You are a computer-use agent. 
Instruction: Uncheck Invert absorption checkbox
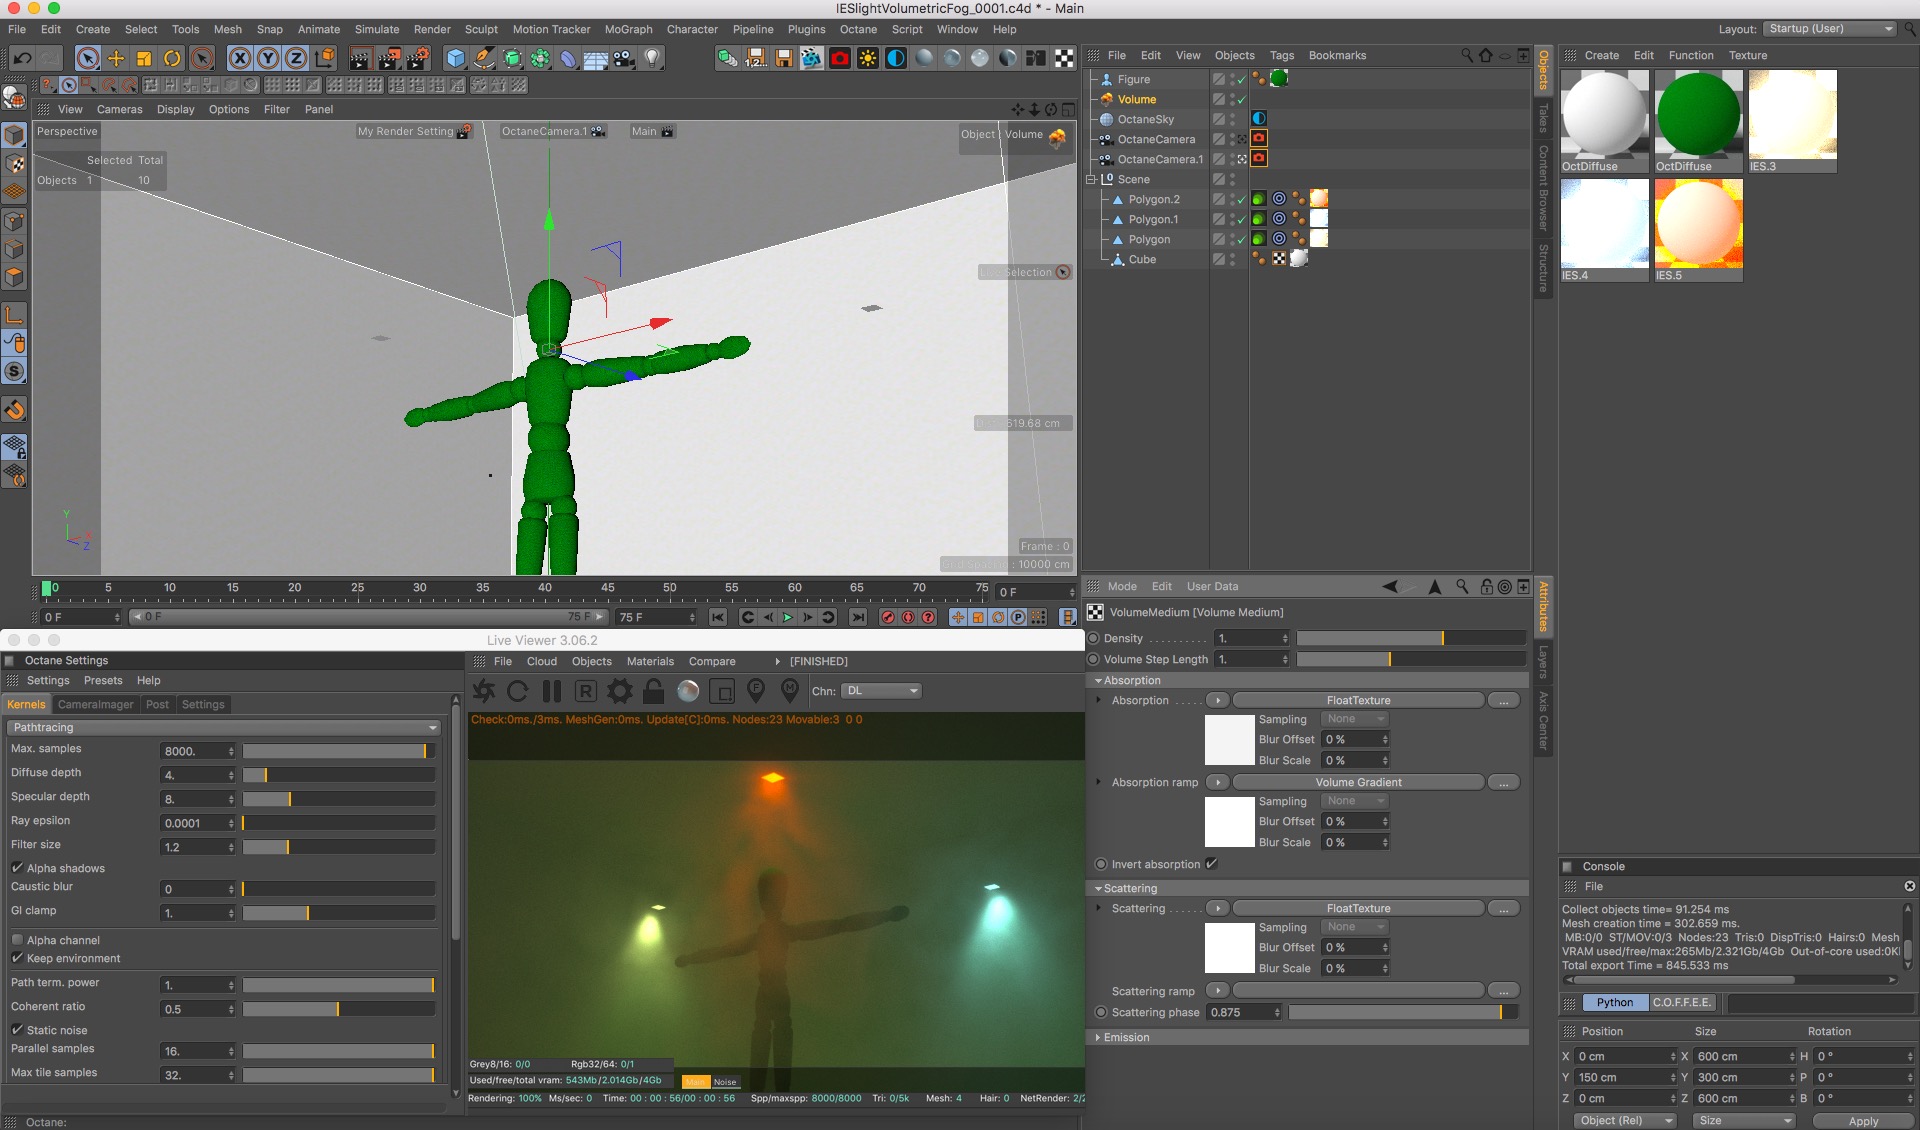[1212, 864]
